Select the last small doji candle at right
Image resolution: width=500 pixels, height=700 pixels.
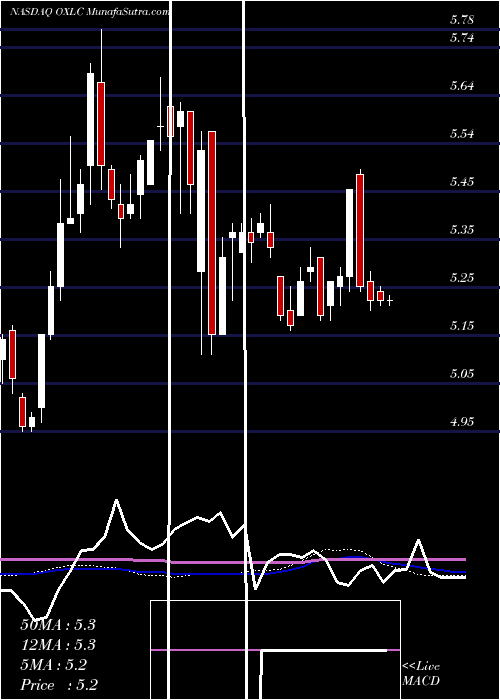[x=390, y=301]
